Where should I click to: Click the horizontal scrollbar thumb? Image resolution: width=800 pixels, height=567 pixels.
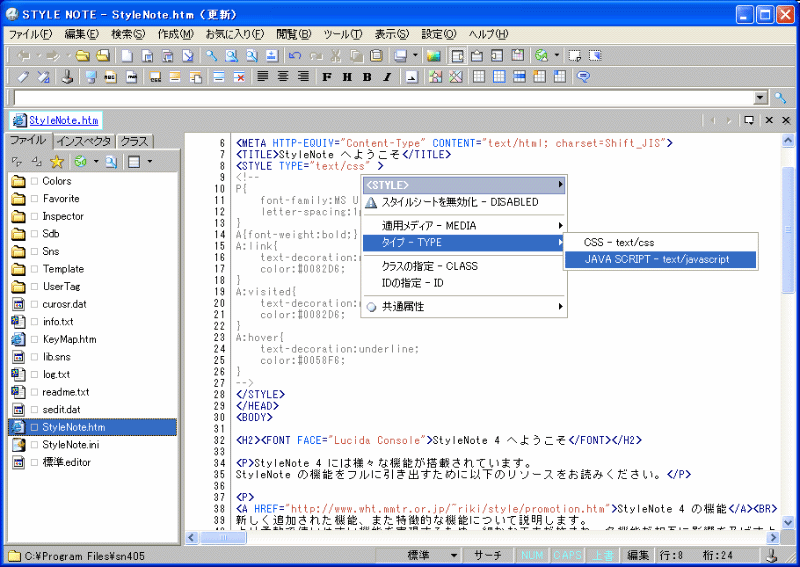(x=223, y=537)
